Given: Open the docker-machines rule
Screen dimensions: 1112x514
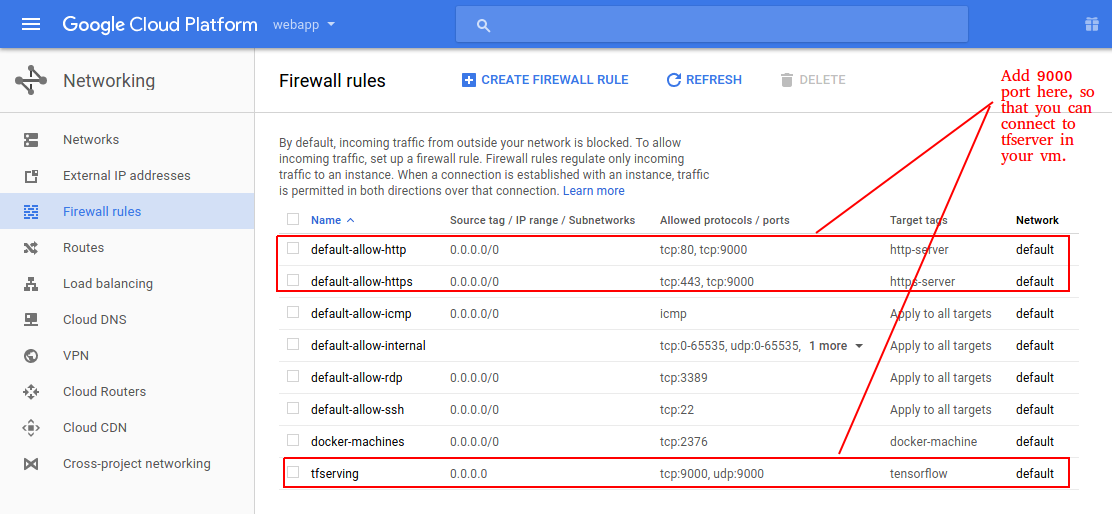Looking at the screenshot, I should (x=357, y=442).
